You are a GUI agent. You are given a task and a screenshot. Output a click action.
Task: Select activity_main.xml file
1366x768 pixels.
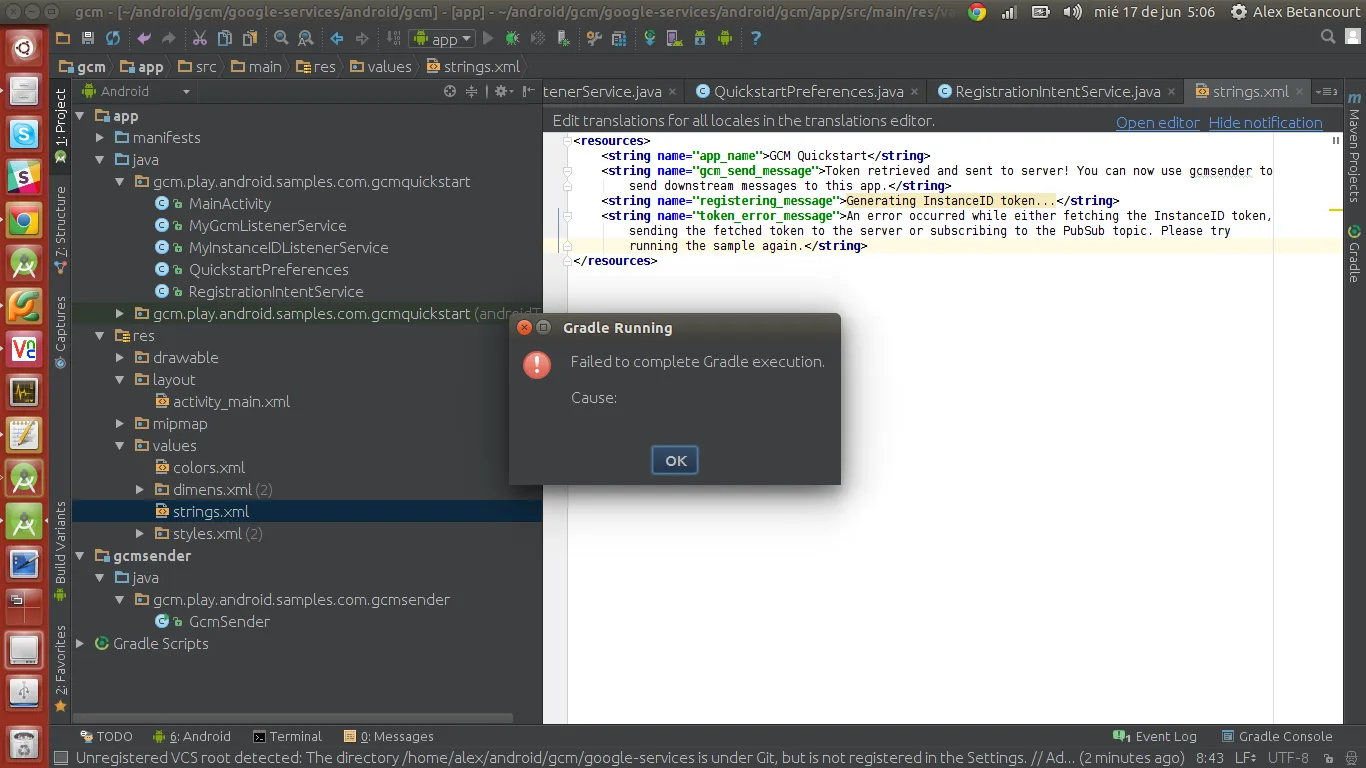tap(231, 402)
